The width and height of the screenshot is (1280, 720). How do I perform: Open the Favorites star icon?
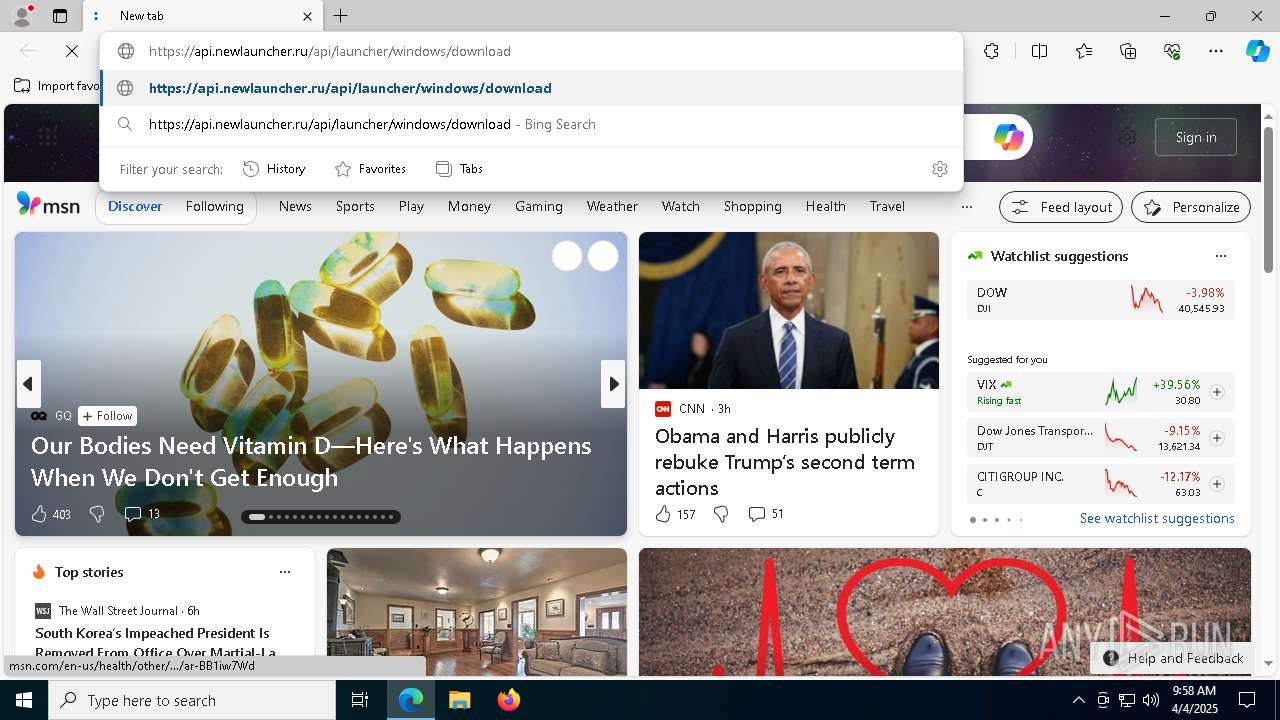[x=1084, y=51]
